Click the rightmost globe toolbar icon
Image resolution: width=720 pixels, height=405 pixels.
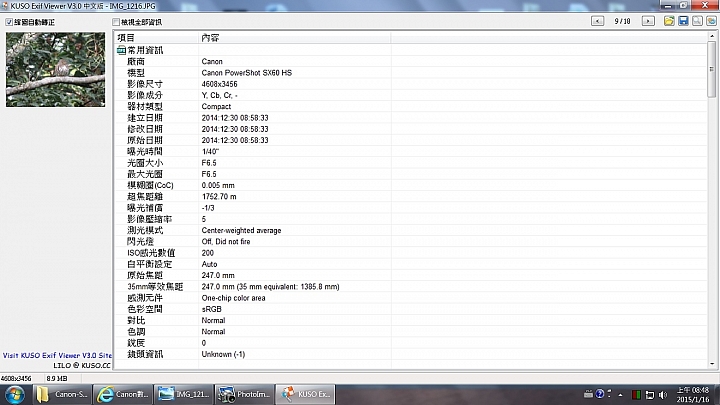[711, 21]
